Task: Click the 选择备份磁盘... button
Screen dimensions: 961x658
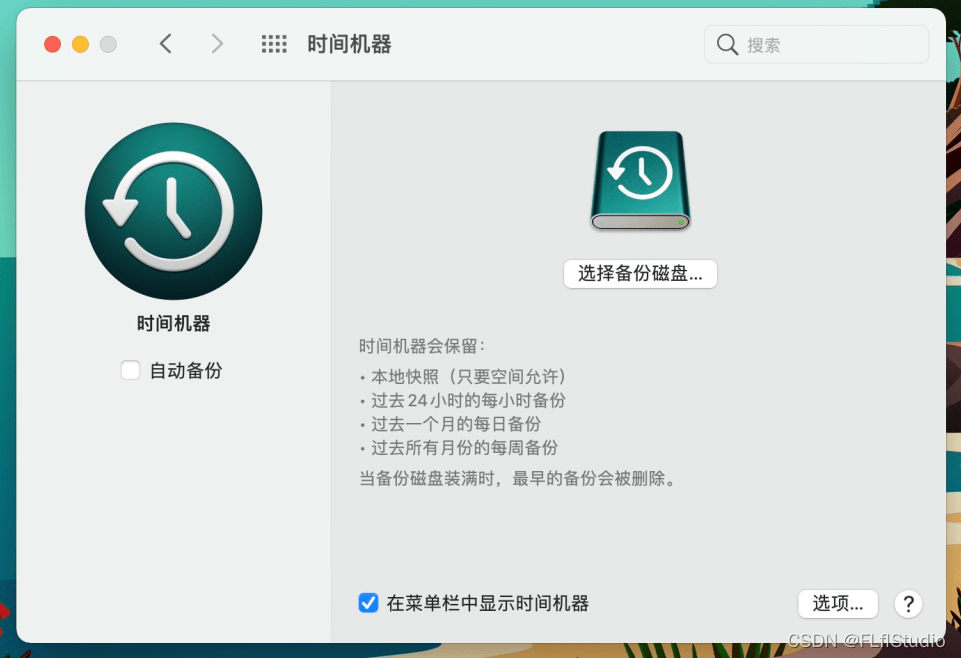Action: [x=640, y=274]
